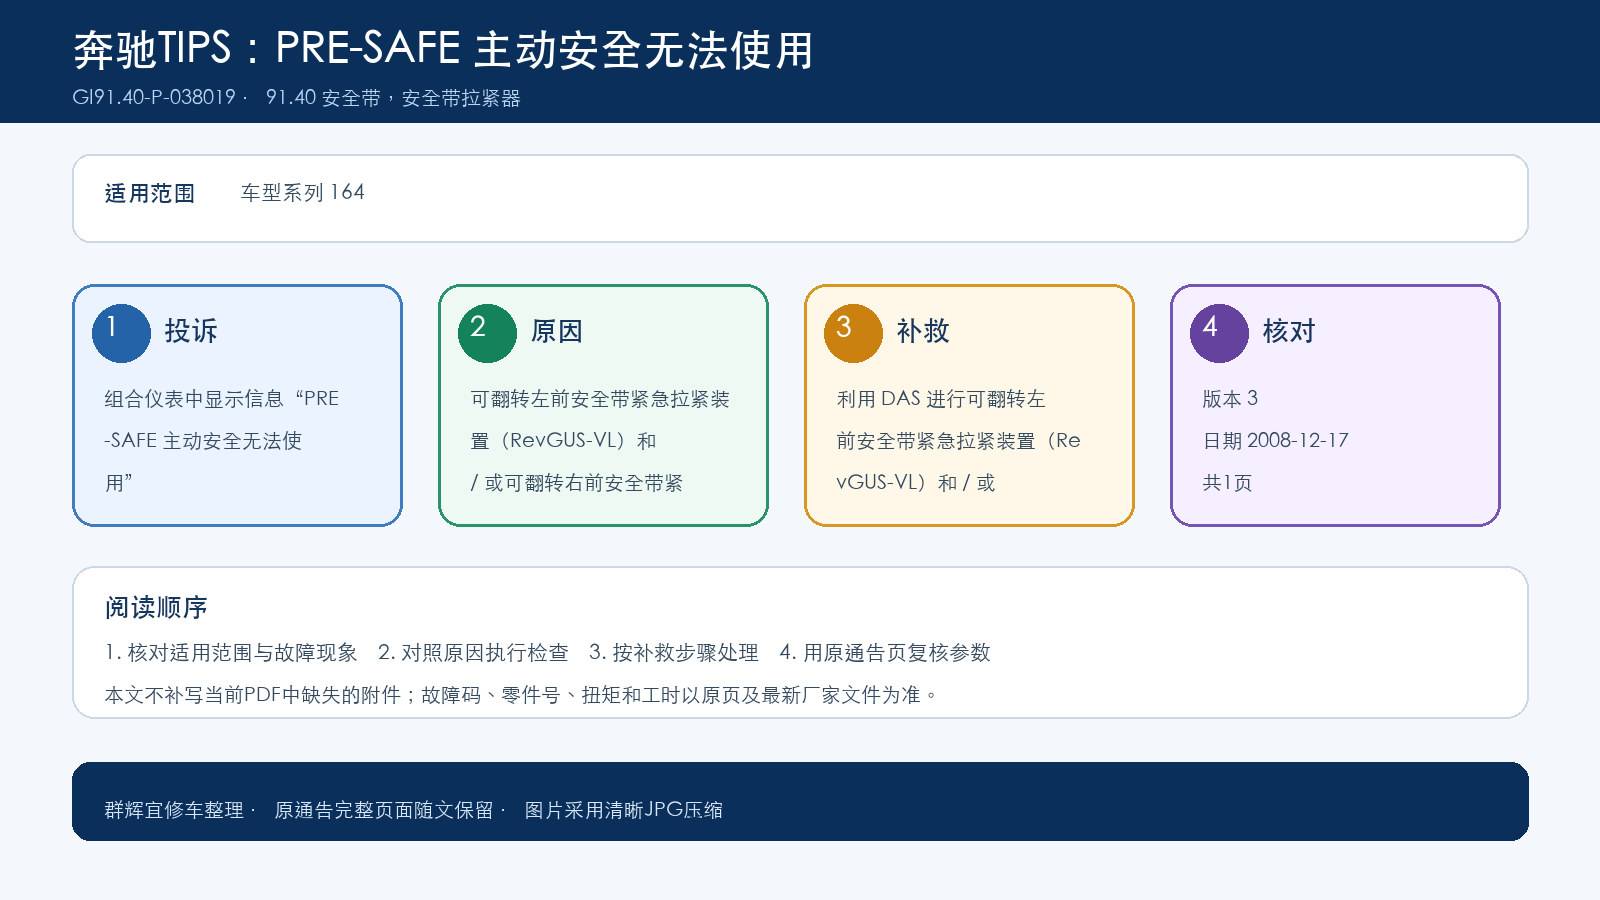Select the 核对 card heading
Image resolution: width=1600 pixels, height=900 pixels.
1289,331
